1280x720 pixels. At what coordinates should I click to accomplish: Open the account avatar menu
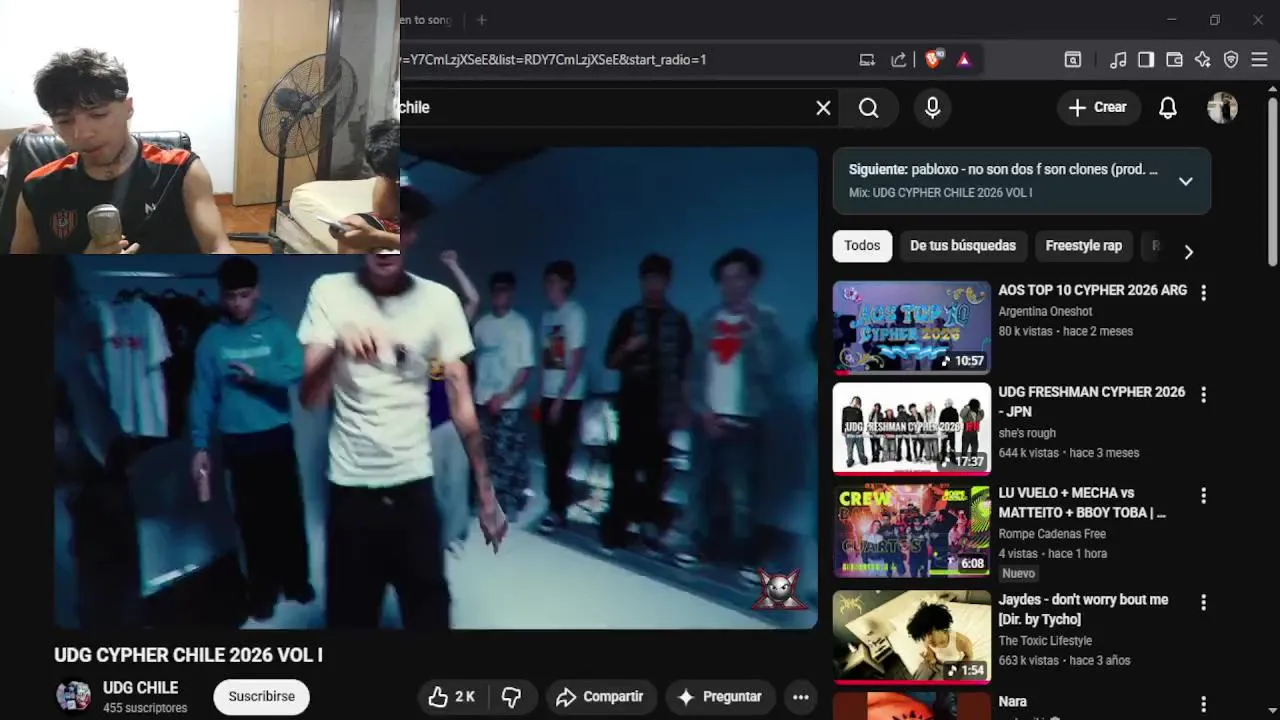1222,108
